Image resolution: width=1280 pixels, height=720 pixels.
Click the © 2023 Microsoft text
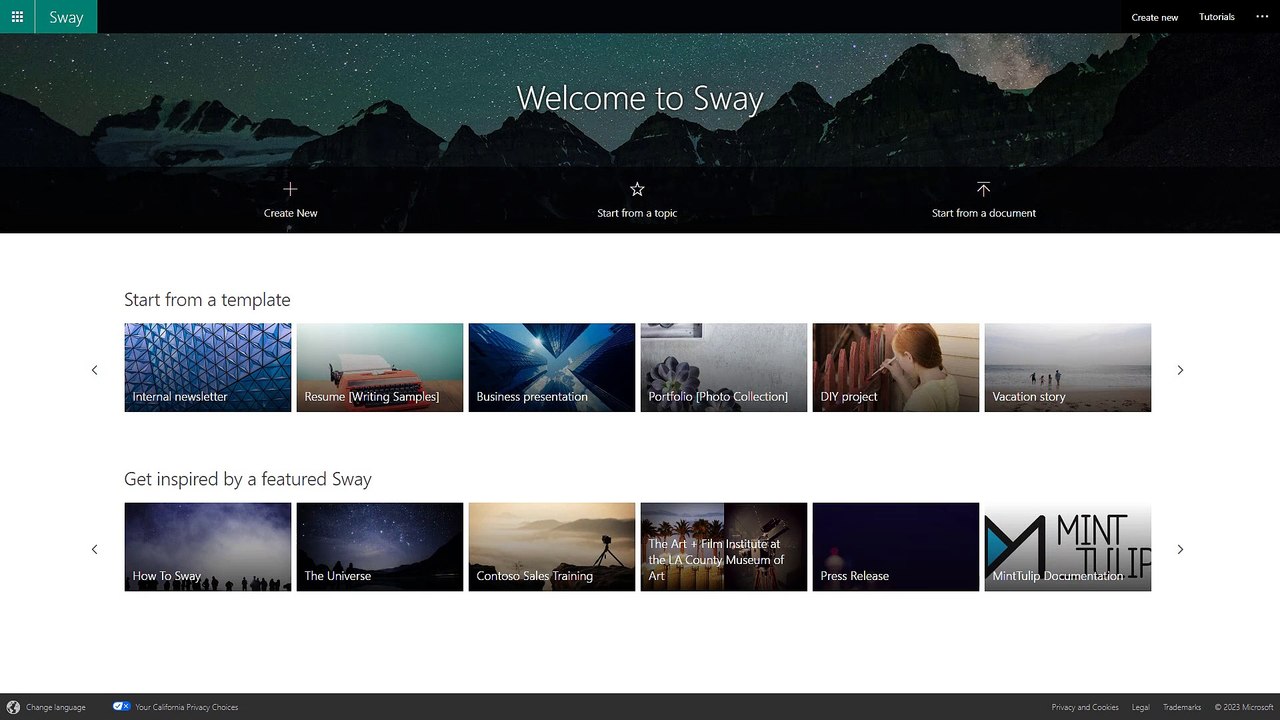[1244, 707]
